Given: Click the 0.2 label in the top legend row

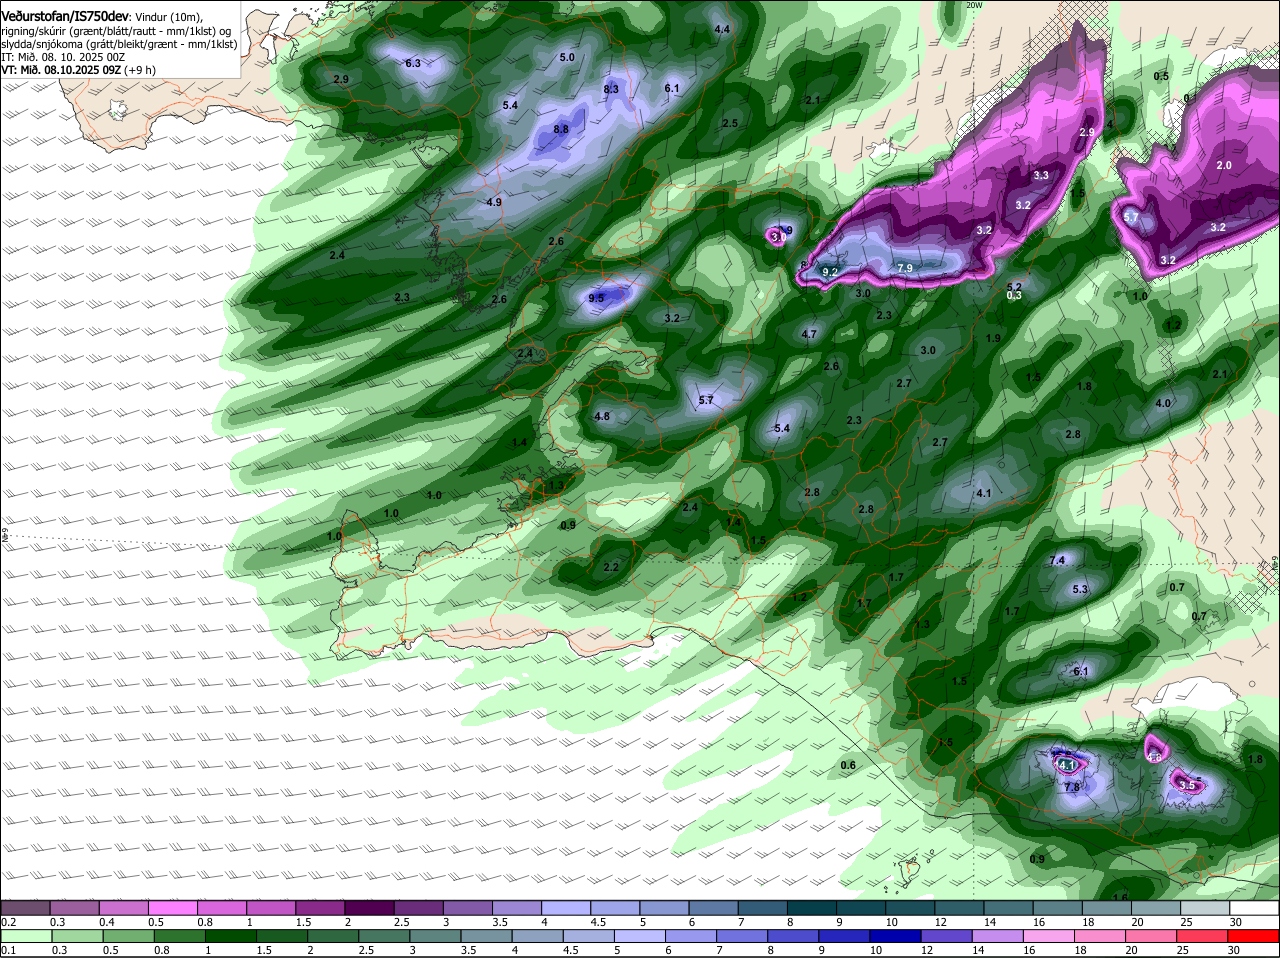Looking at the screenshot, I should coord(9,922).
